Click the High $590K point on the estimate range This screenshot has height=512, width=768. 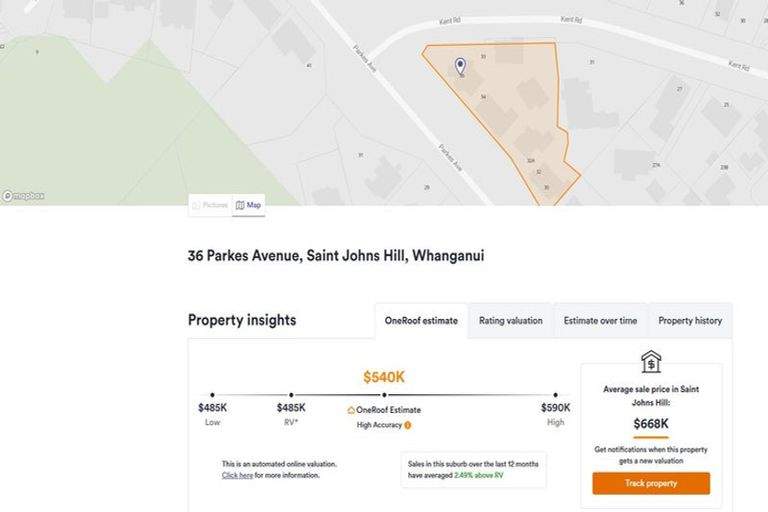point(555,395)
